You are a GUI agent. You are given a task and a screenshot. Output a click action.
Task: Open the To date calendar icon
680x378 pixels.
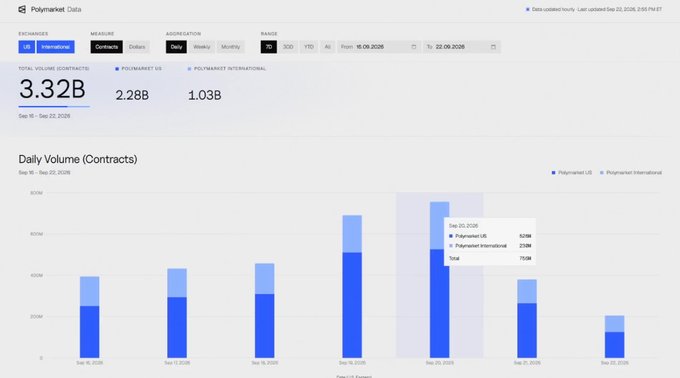click(x=493, y=47)
